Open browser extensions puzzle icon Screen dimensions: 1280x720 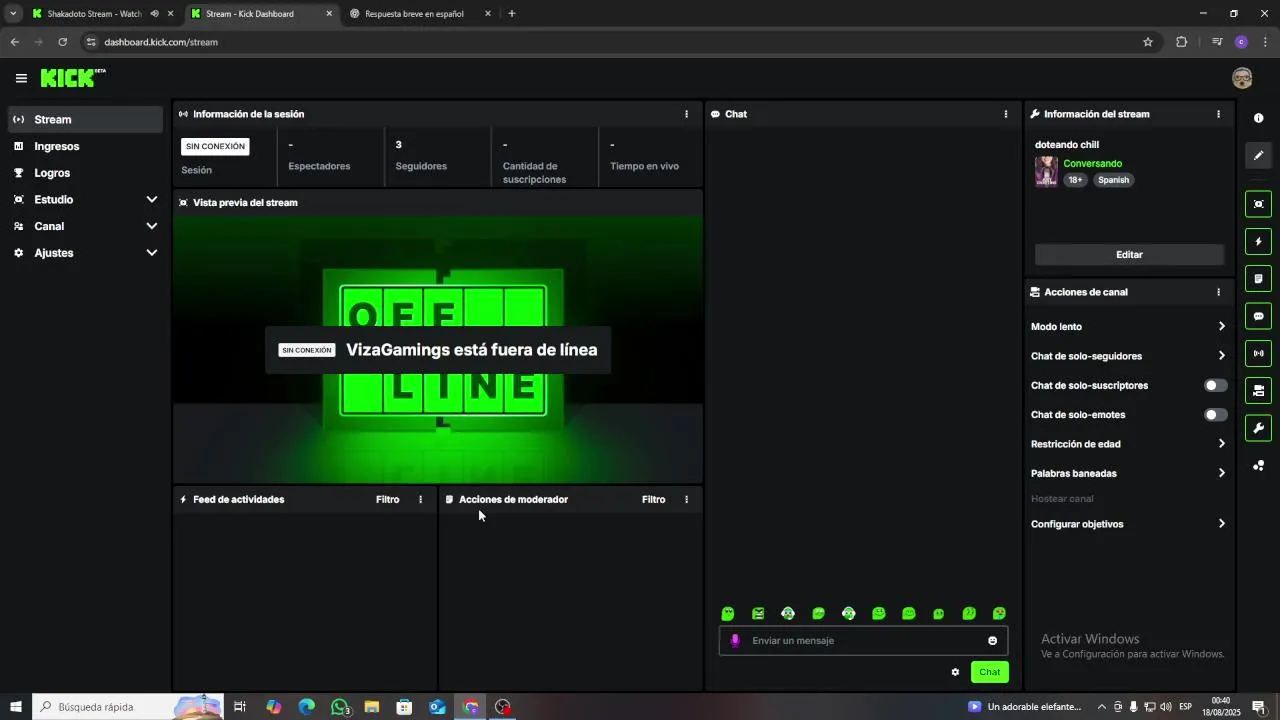click(x=1182, y=42)
